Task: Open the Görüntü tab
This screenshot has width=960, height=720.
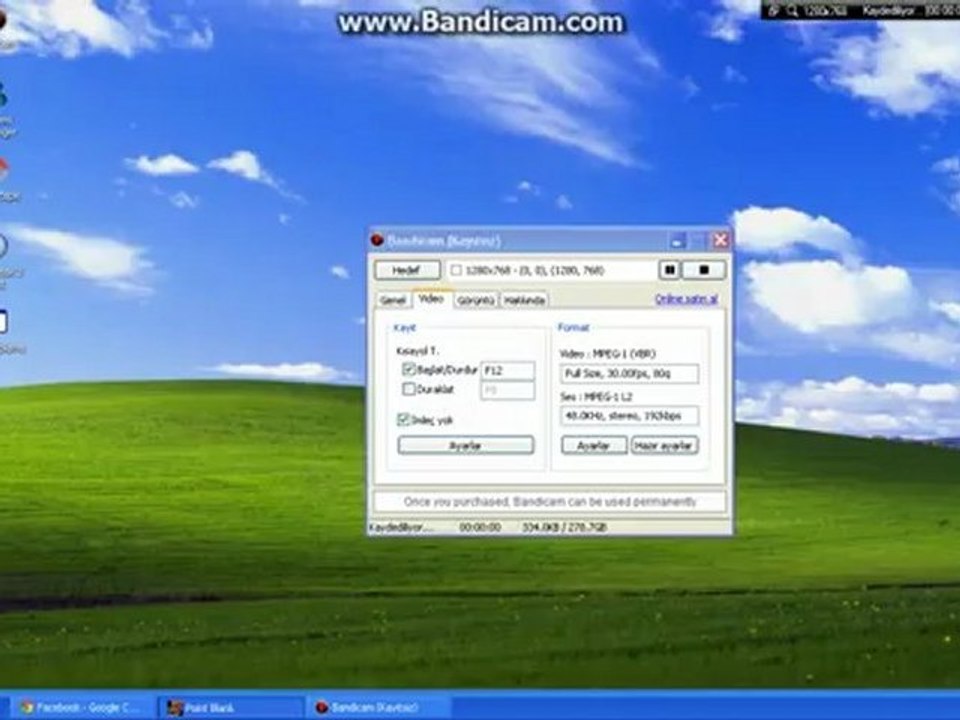Action: coord(476,300)
